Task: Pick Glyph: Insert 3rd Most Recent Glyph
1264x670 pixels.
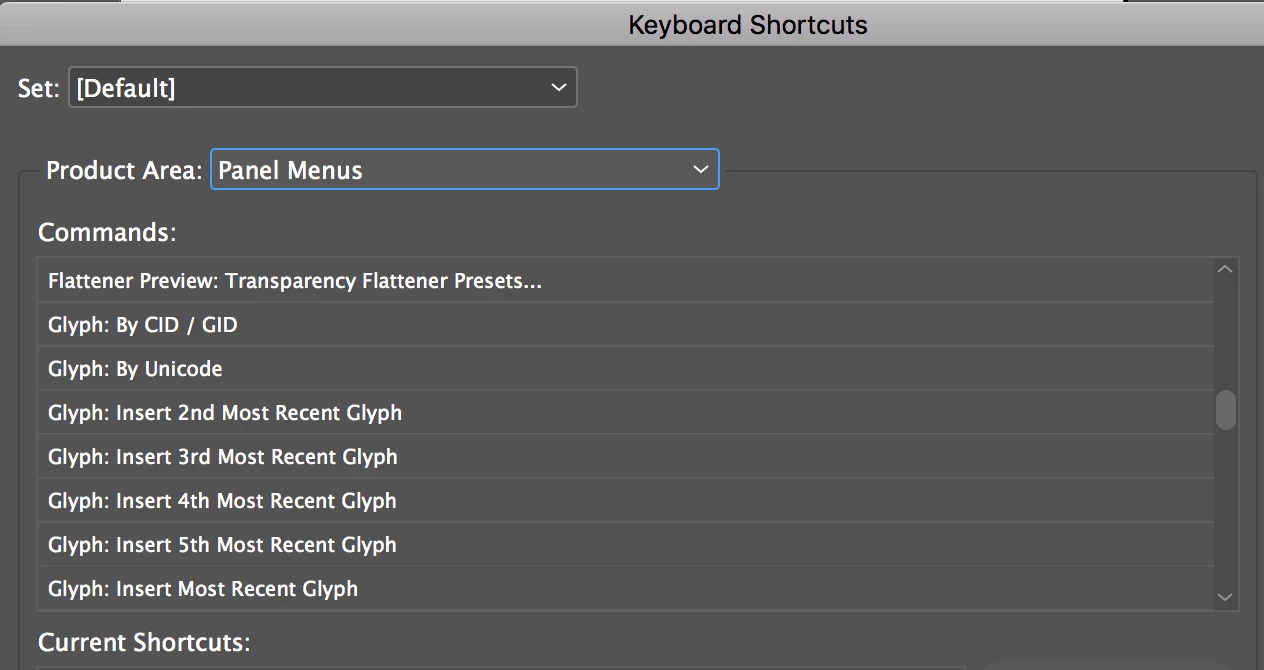Action: click(x=223, y=457)
